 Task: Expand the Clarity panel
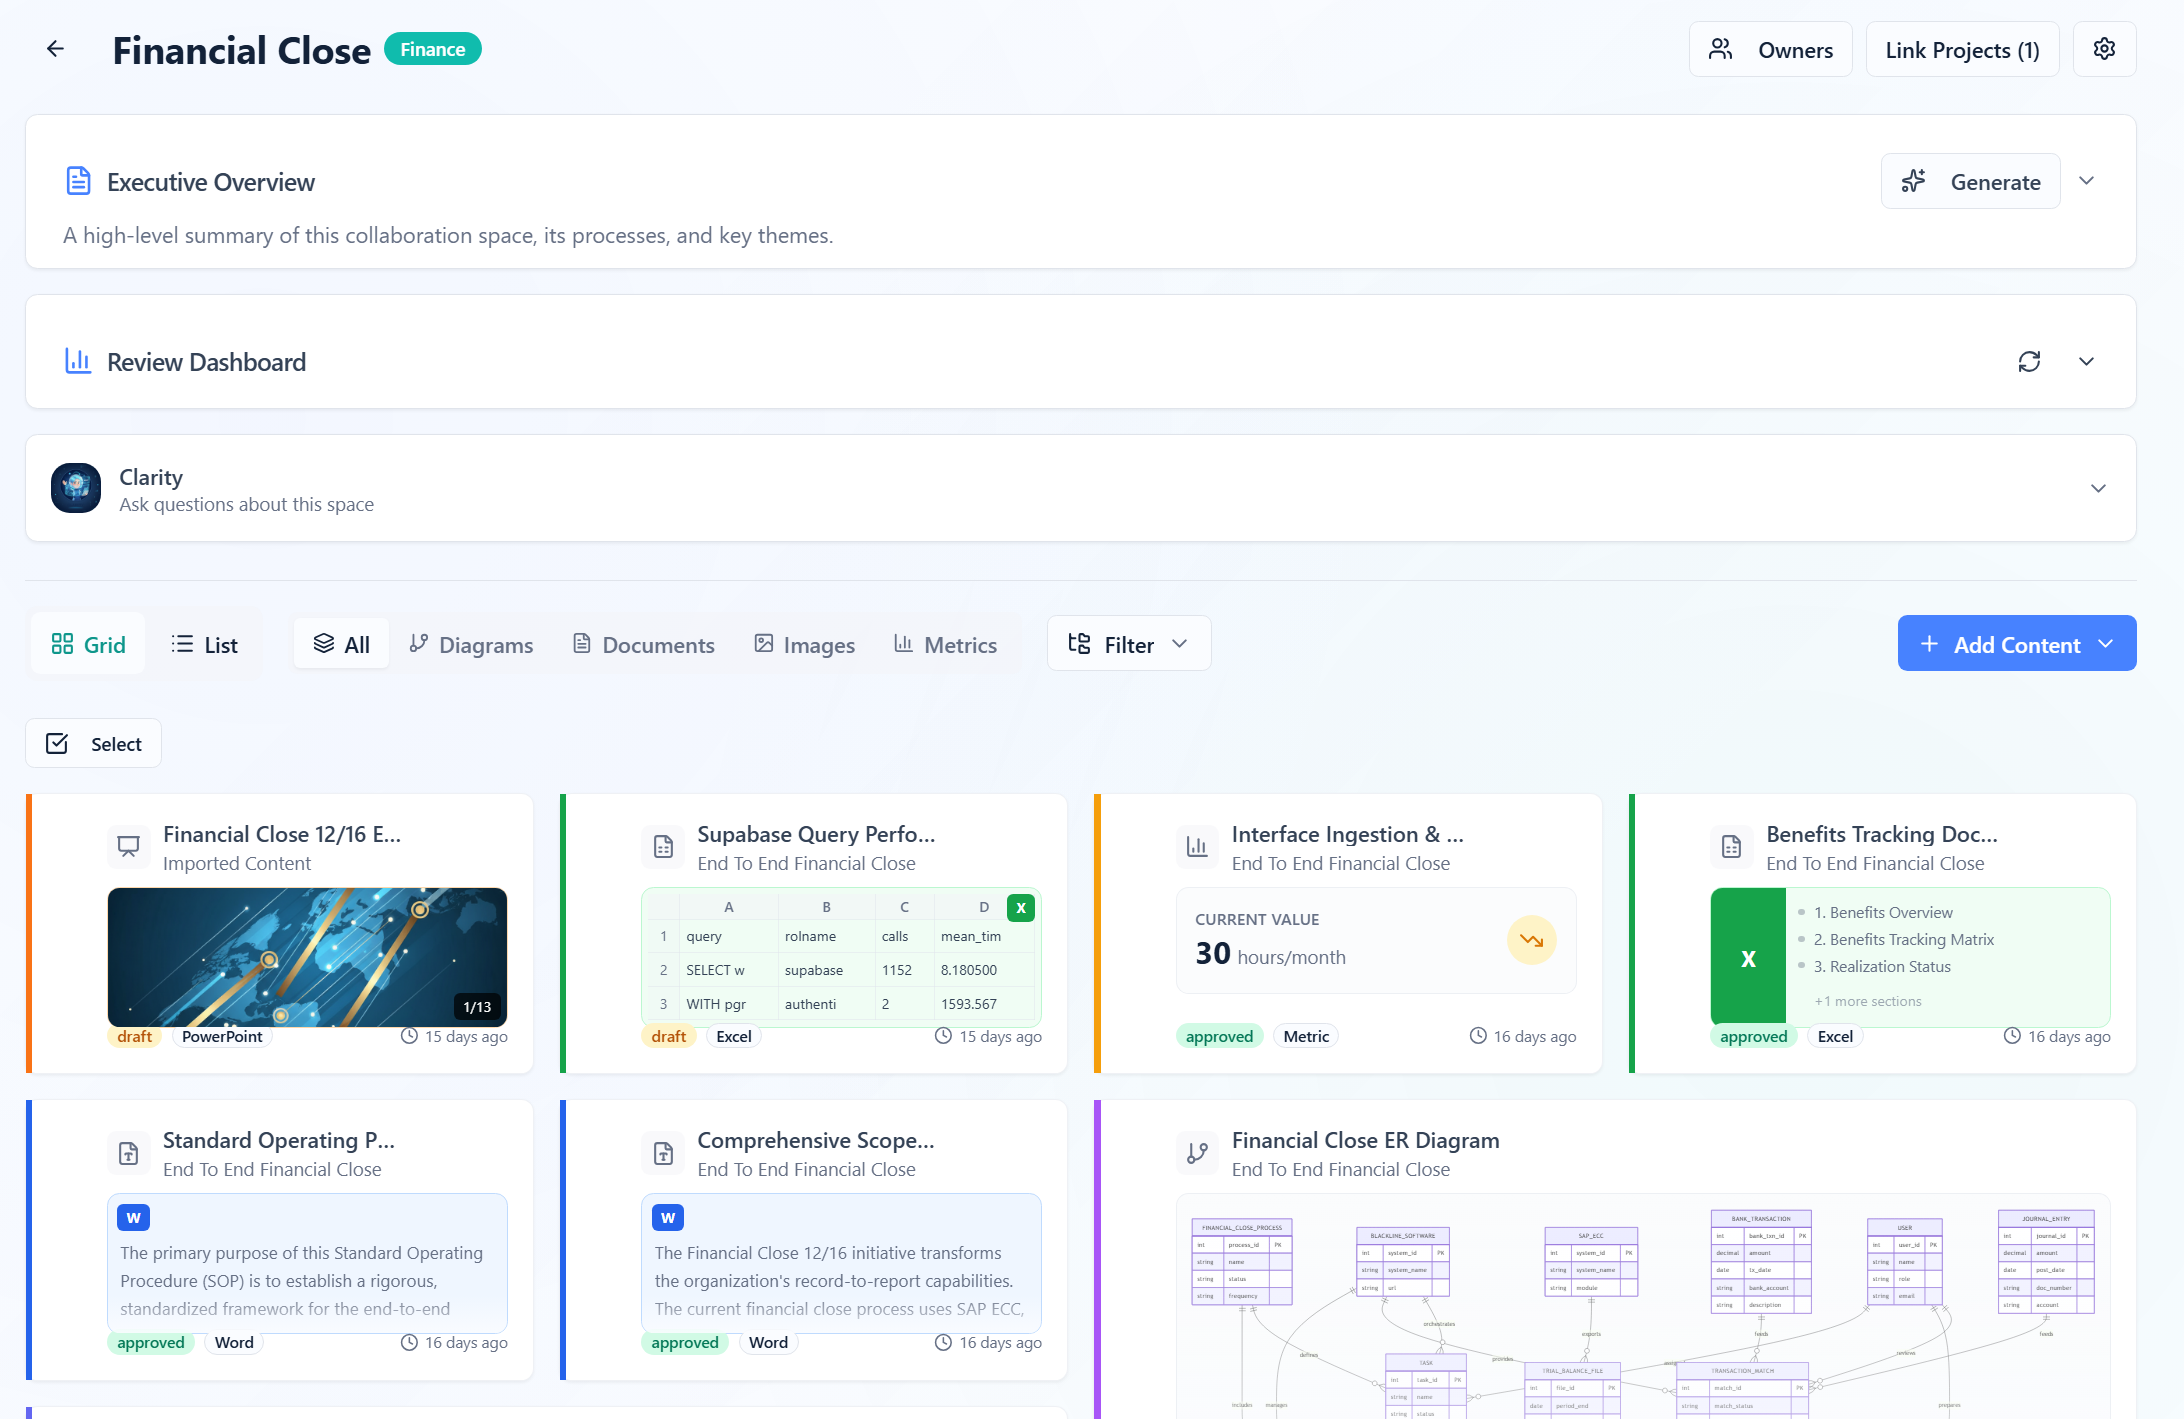point(2097,488)
